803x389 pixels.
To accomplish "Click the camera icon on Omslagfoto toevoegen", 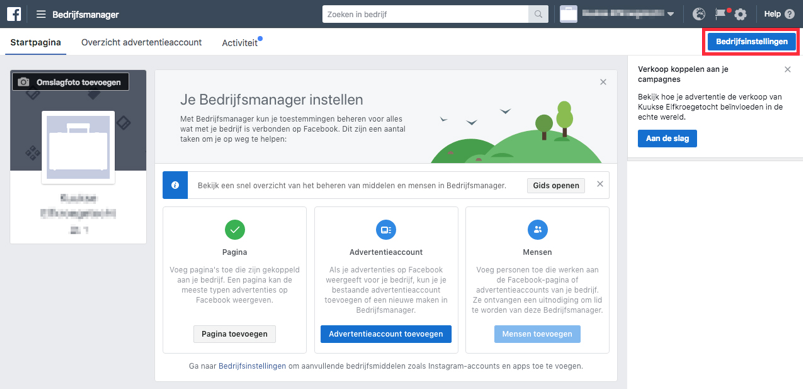I will click(24, 82).
